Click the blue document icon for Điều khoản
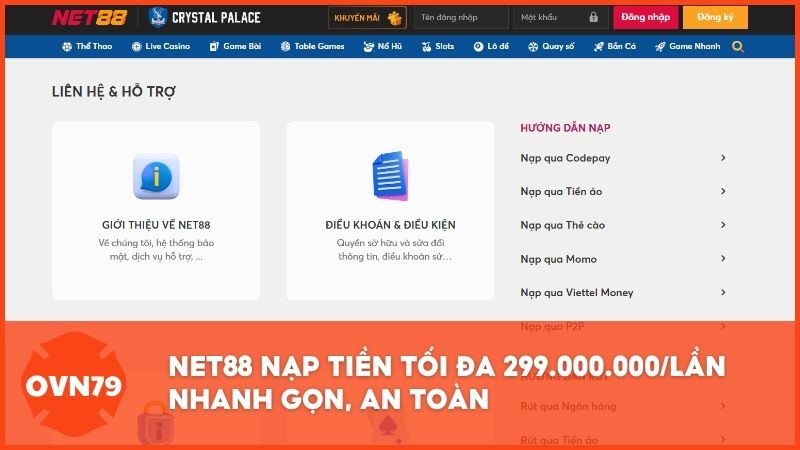This screenshot has width=800, height=450. 390,176
